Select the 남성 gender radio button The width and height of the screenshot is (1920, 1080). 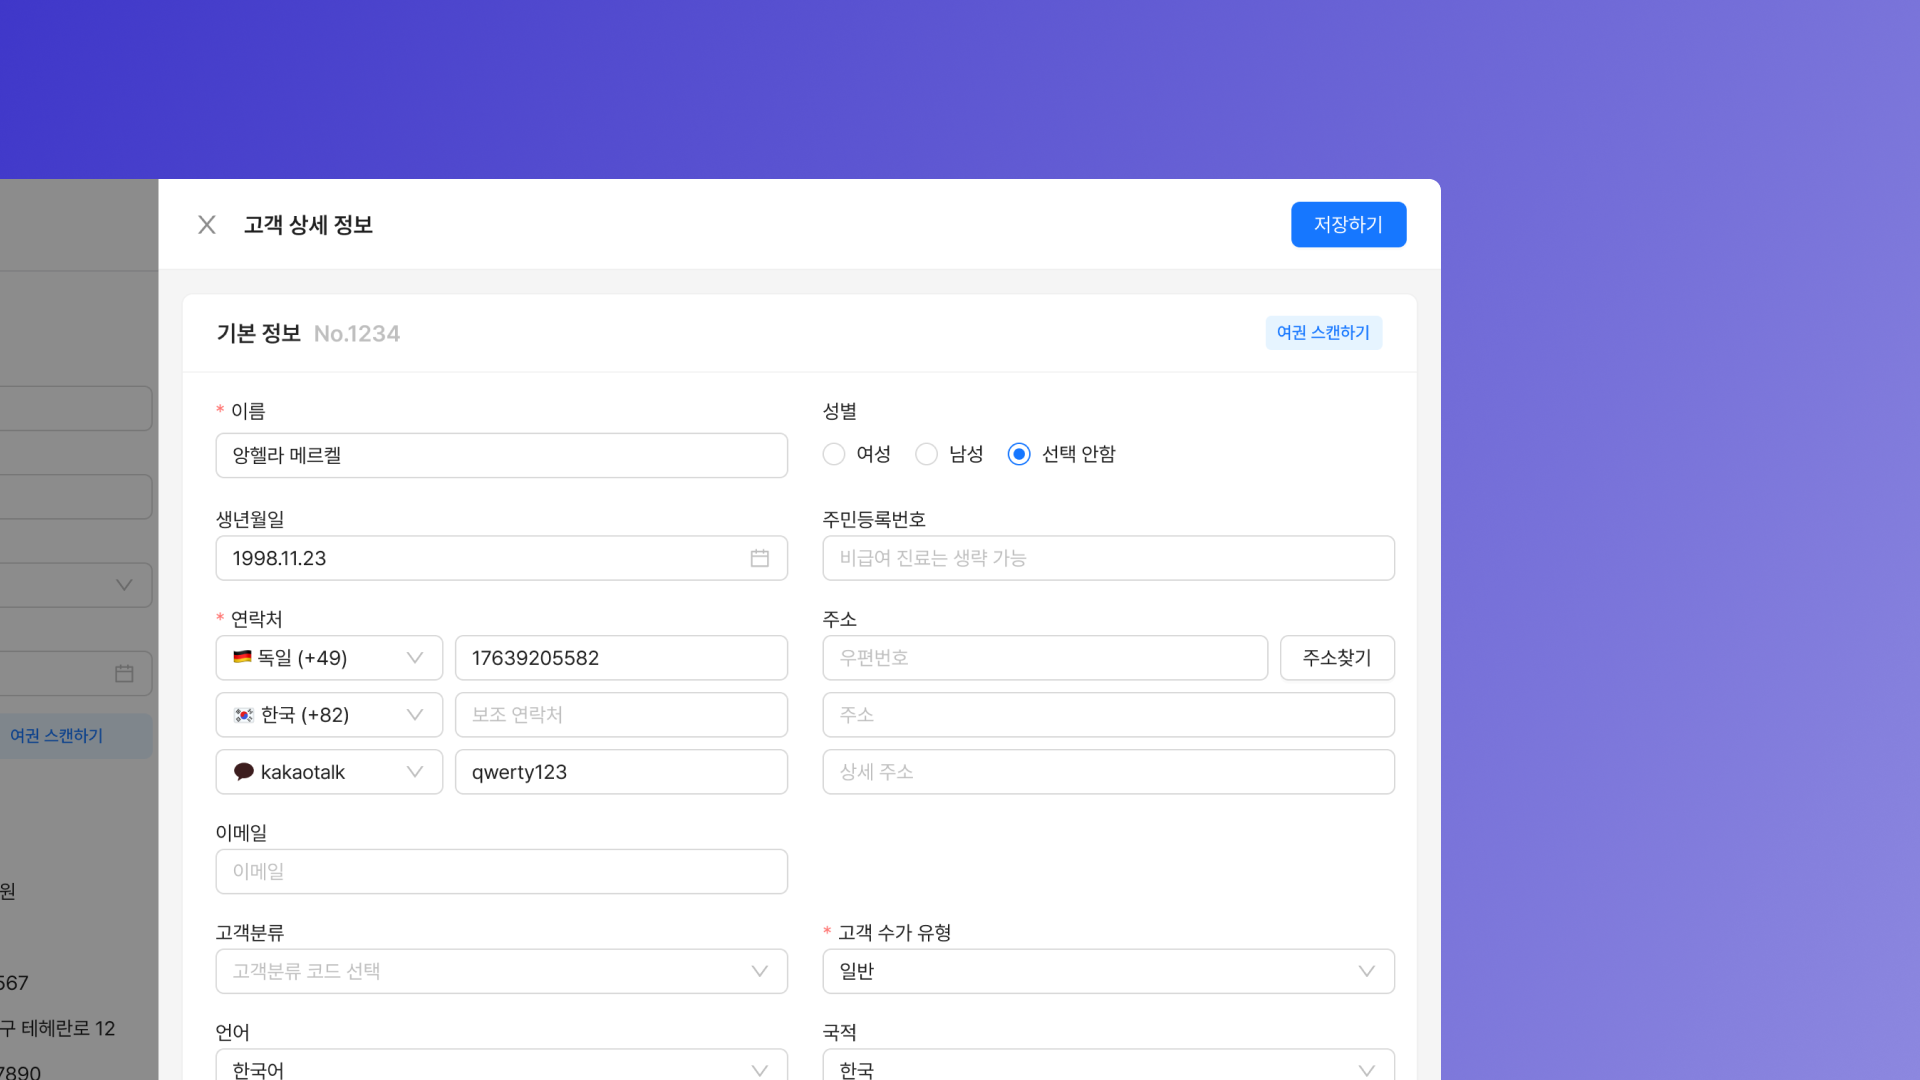[927, 454]
